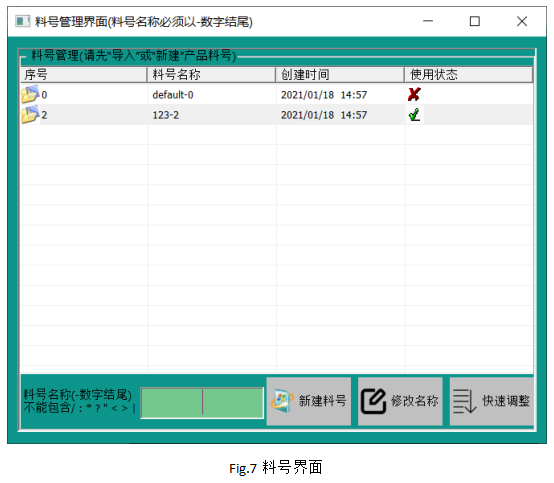Click the folder icon of row 0
The image size is (554, 483).
click(x=30, y=94)
